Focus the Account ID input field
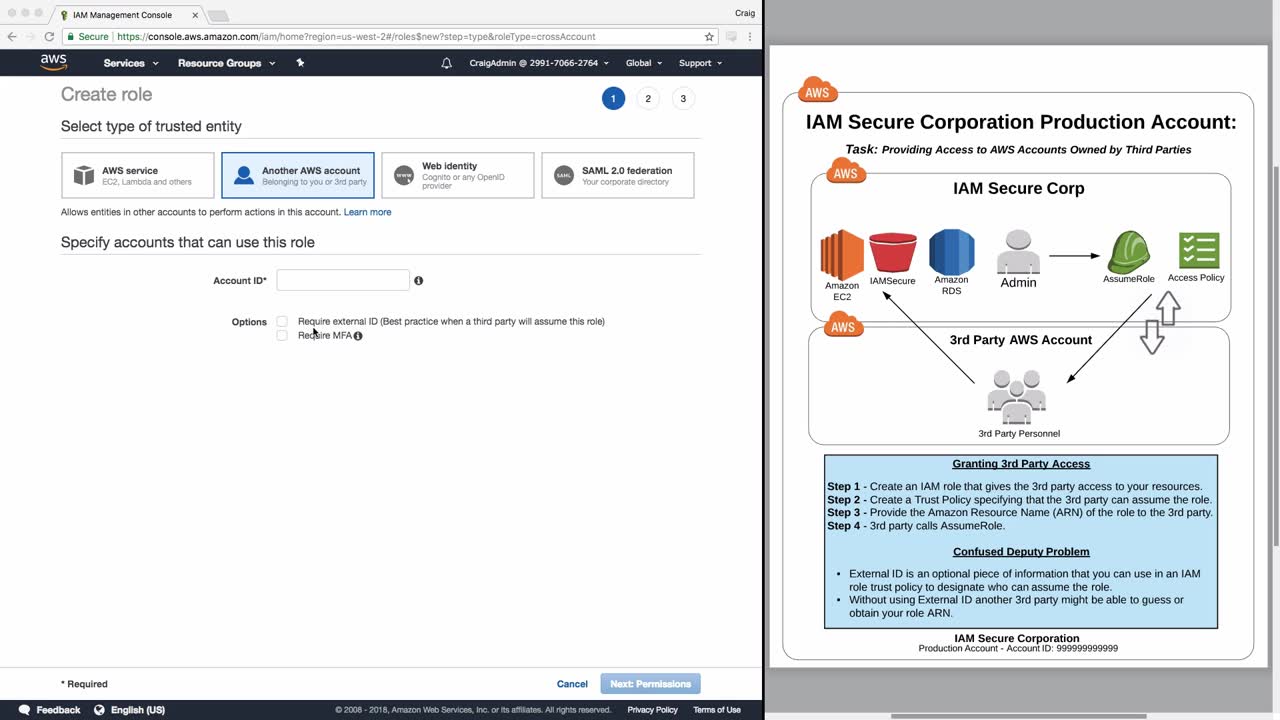Viewport: 1280px width, 720px height. [343, 280]
